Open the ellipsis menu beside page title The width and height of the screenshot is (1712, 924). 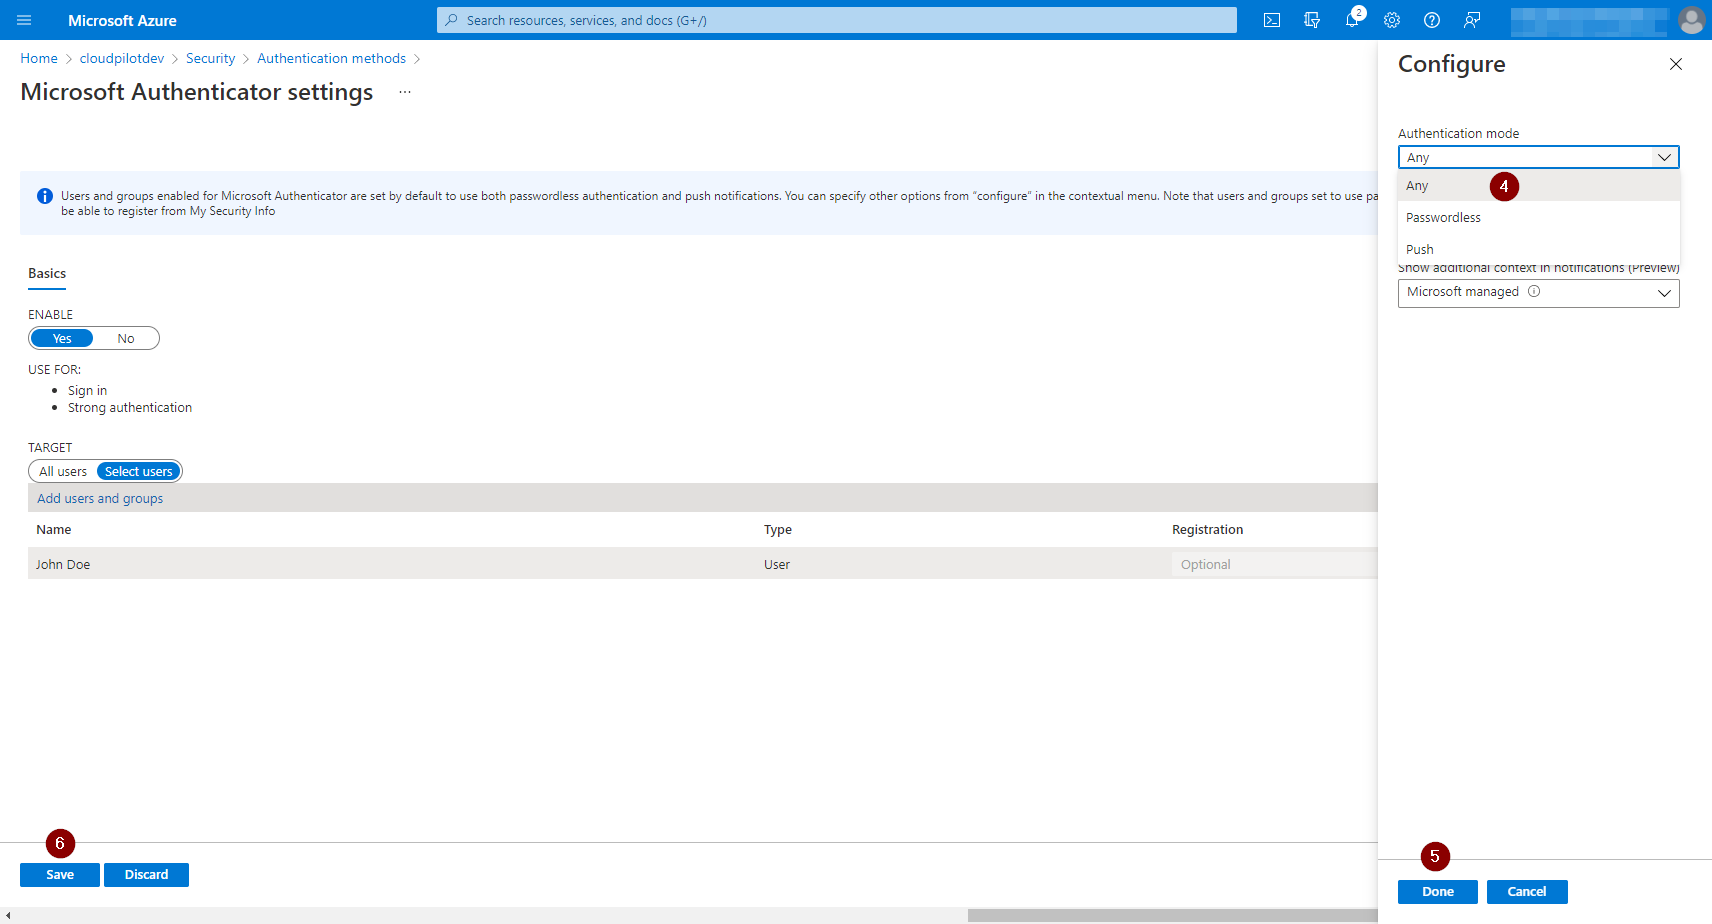[405, 92]
